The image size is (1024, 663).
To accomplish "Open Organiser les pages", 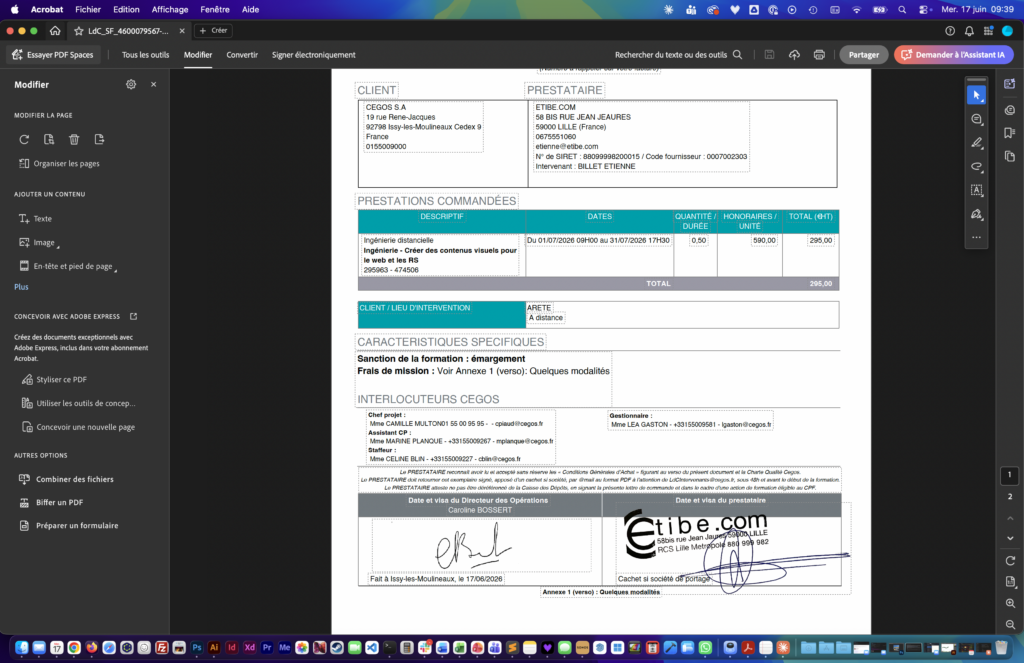I will click(59, 163).
